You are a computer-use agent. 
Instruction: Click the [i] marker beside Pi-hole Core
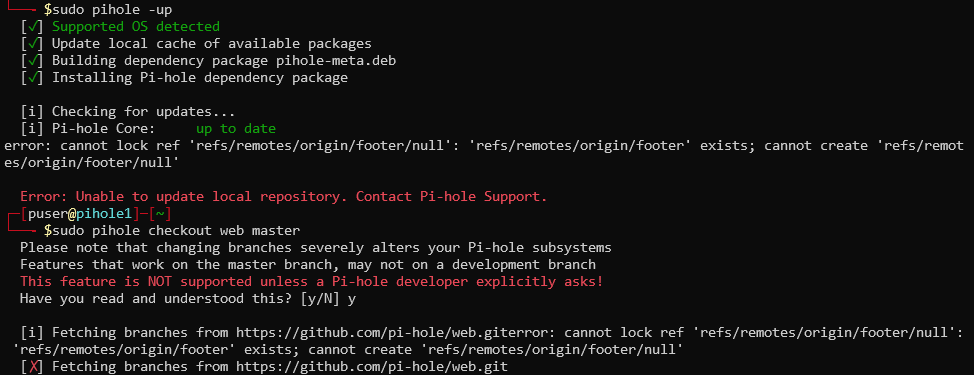pos(32,129)
